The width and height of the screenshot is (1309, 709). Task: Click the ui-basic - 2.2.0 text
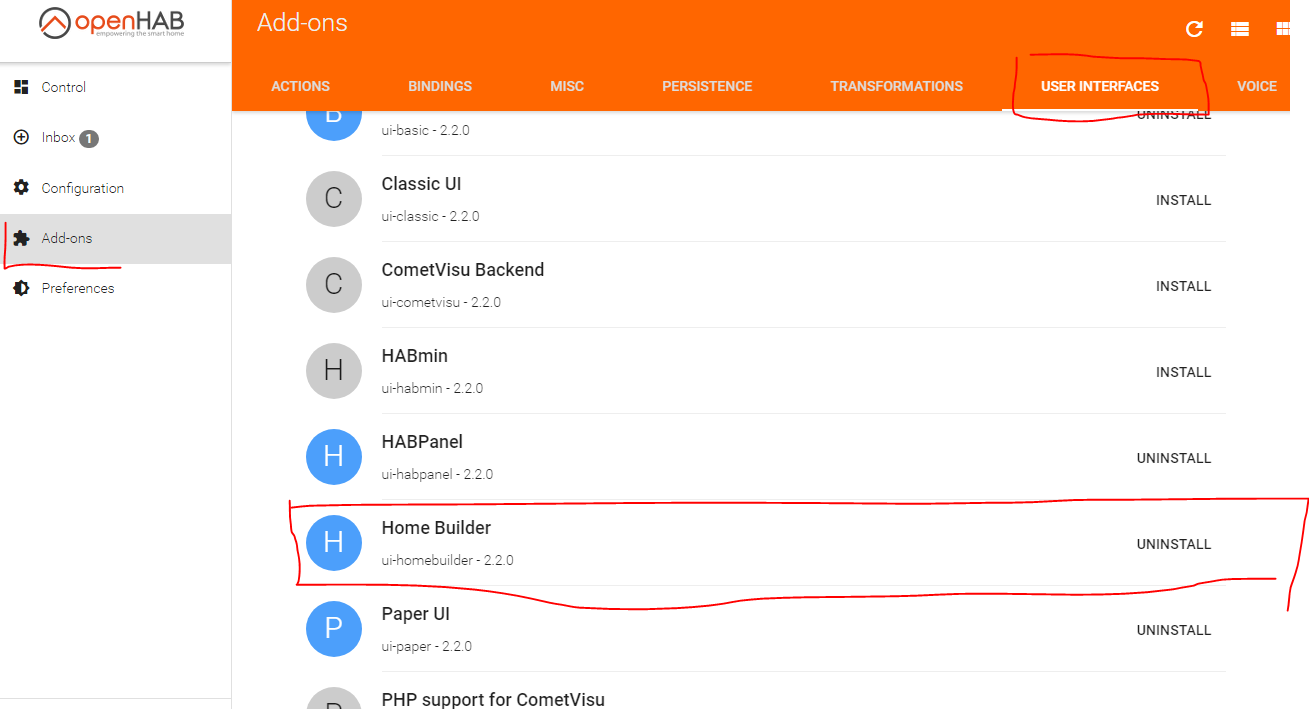pos(425,130)
